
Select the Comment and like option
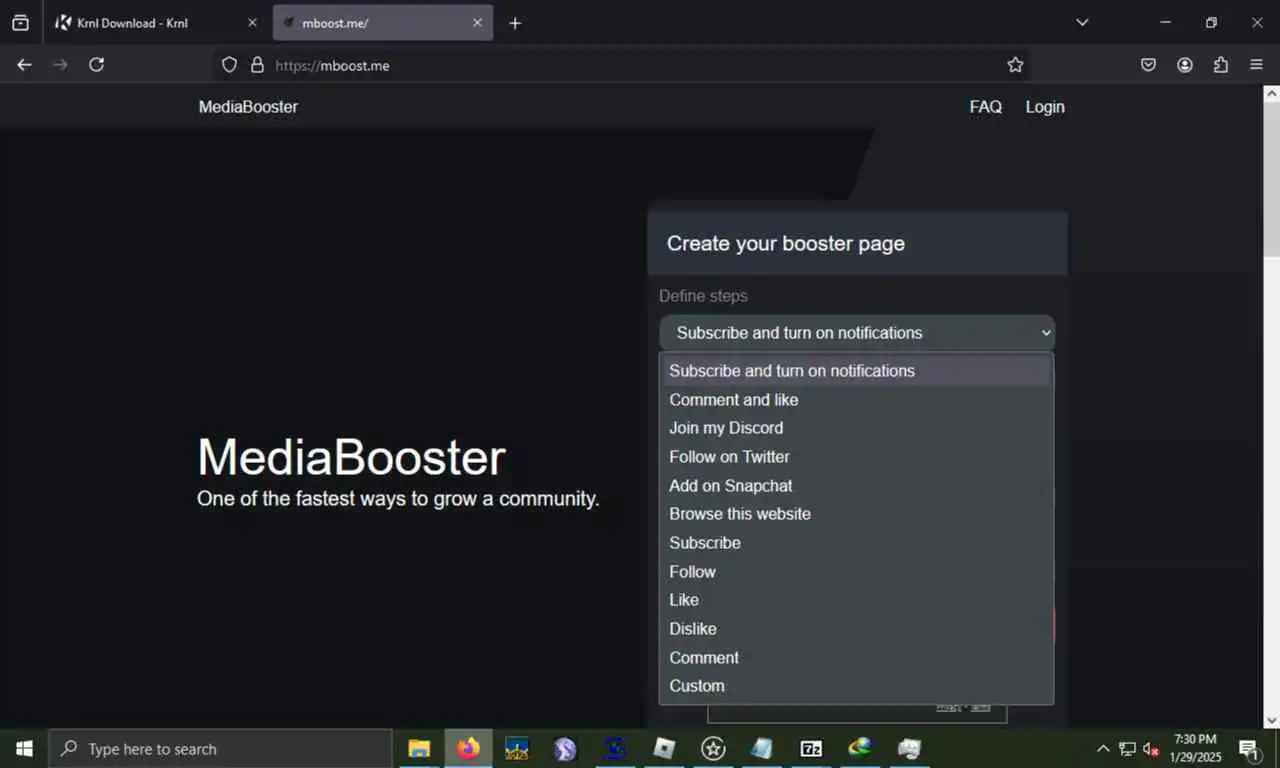856,400
